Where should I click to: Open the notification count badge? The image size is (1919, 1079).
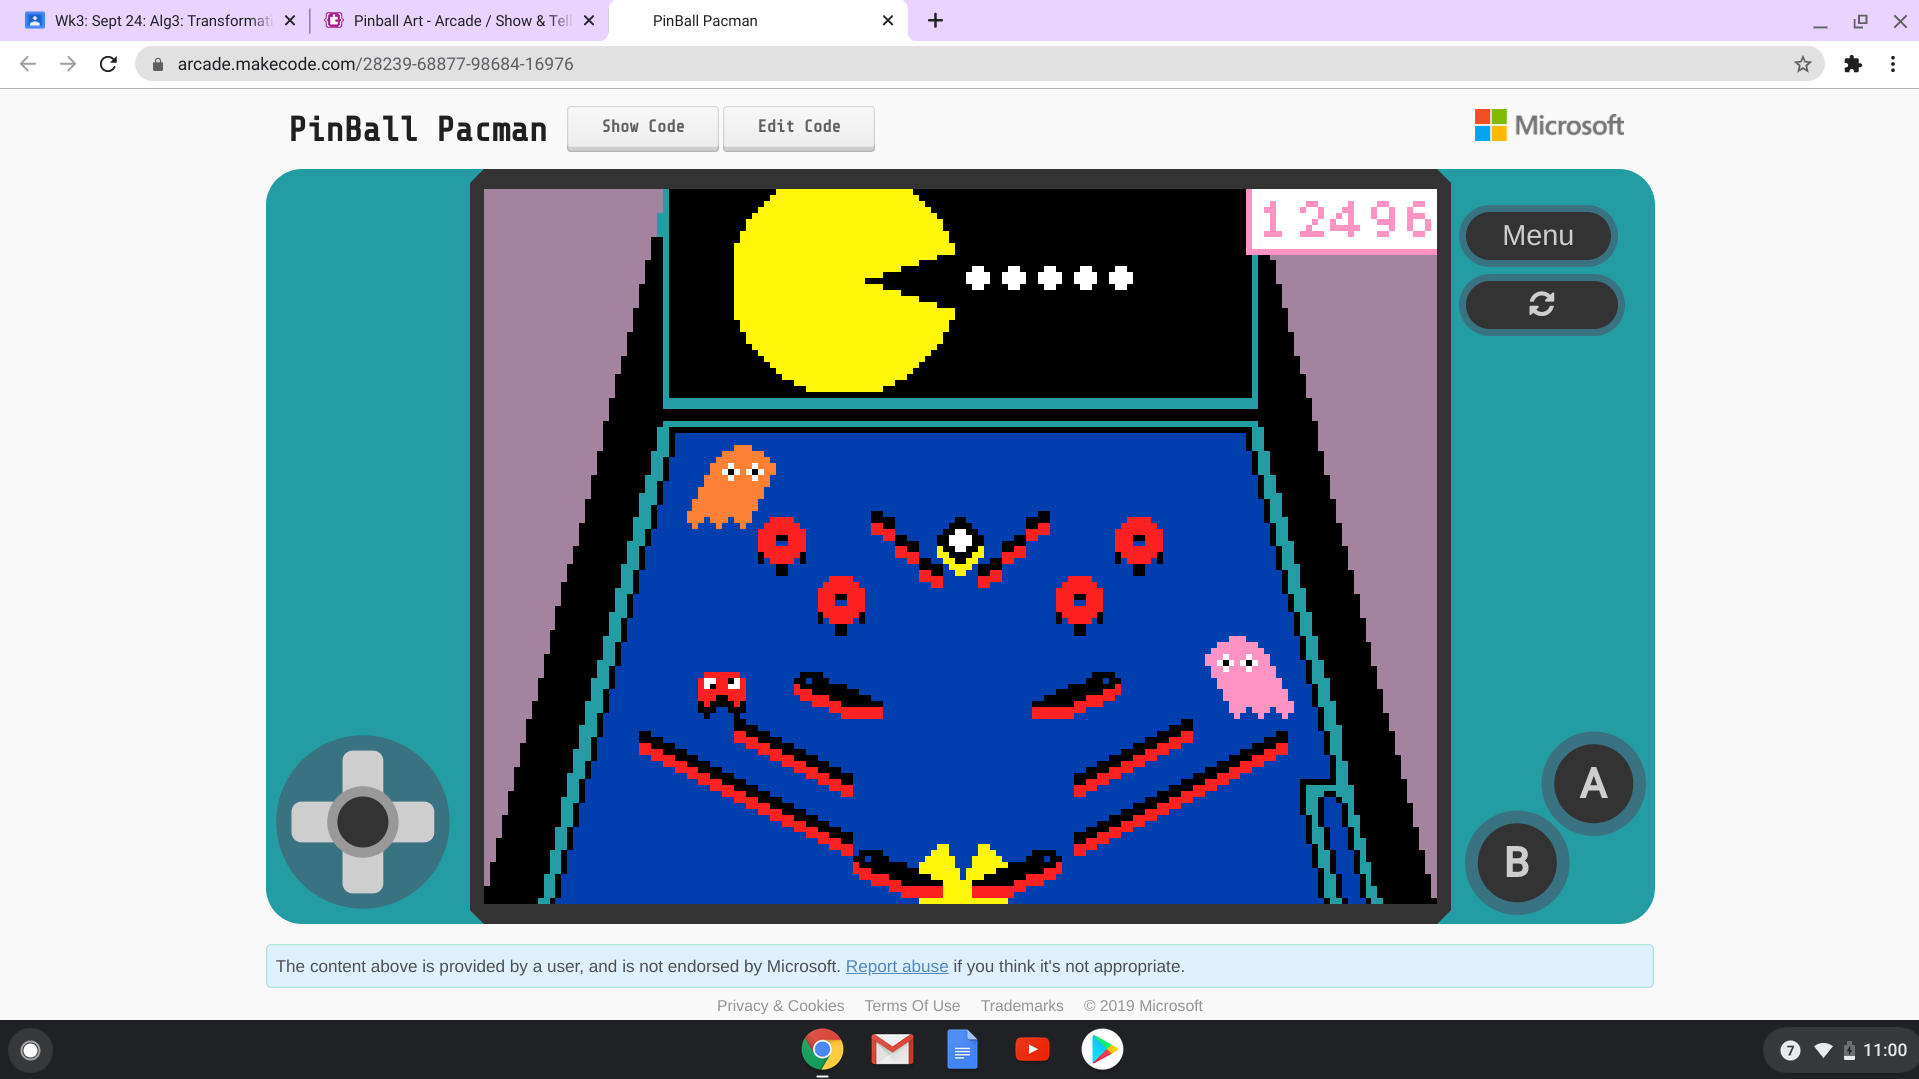coord(1790,1050)
